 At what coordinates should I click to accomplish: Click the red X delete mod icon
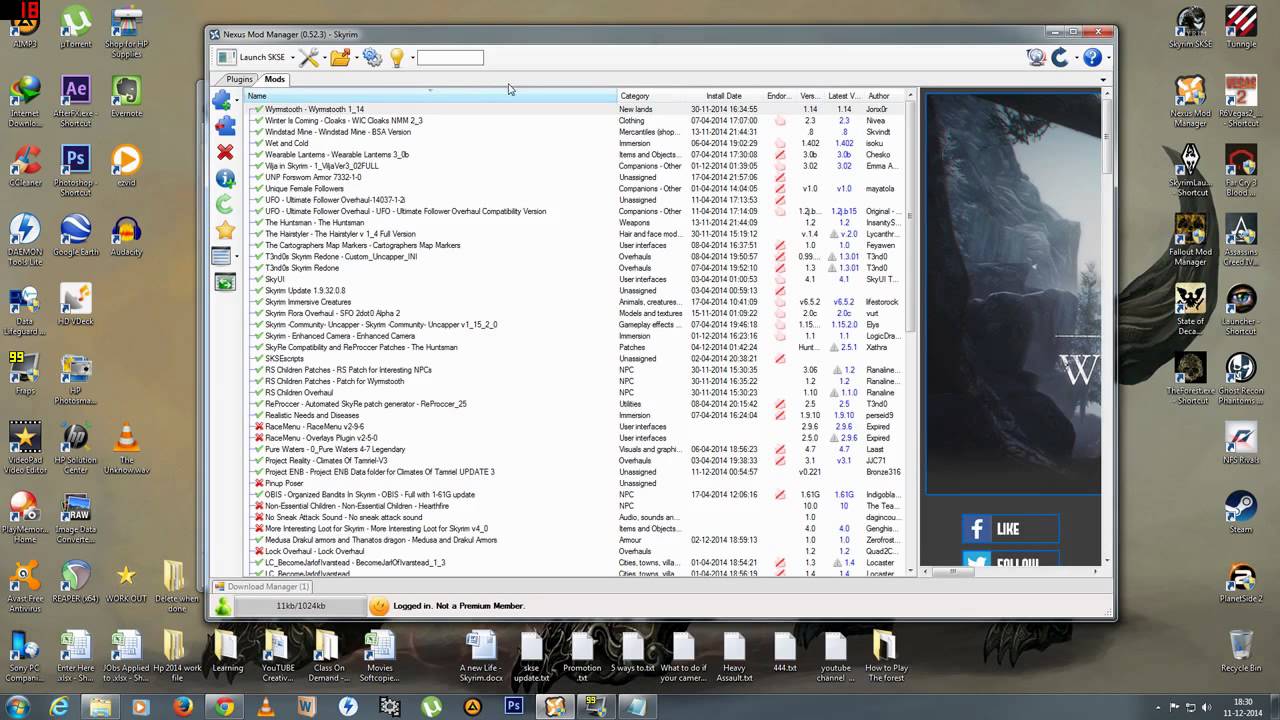pos(225,152)
